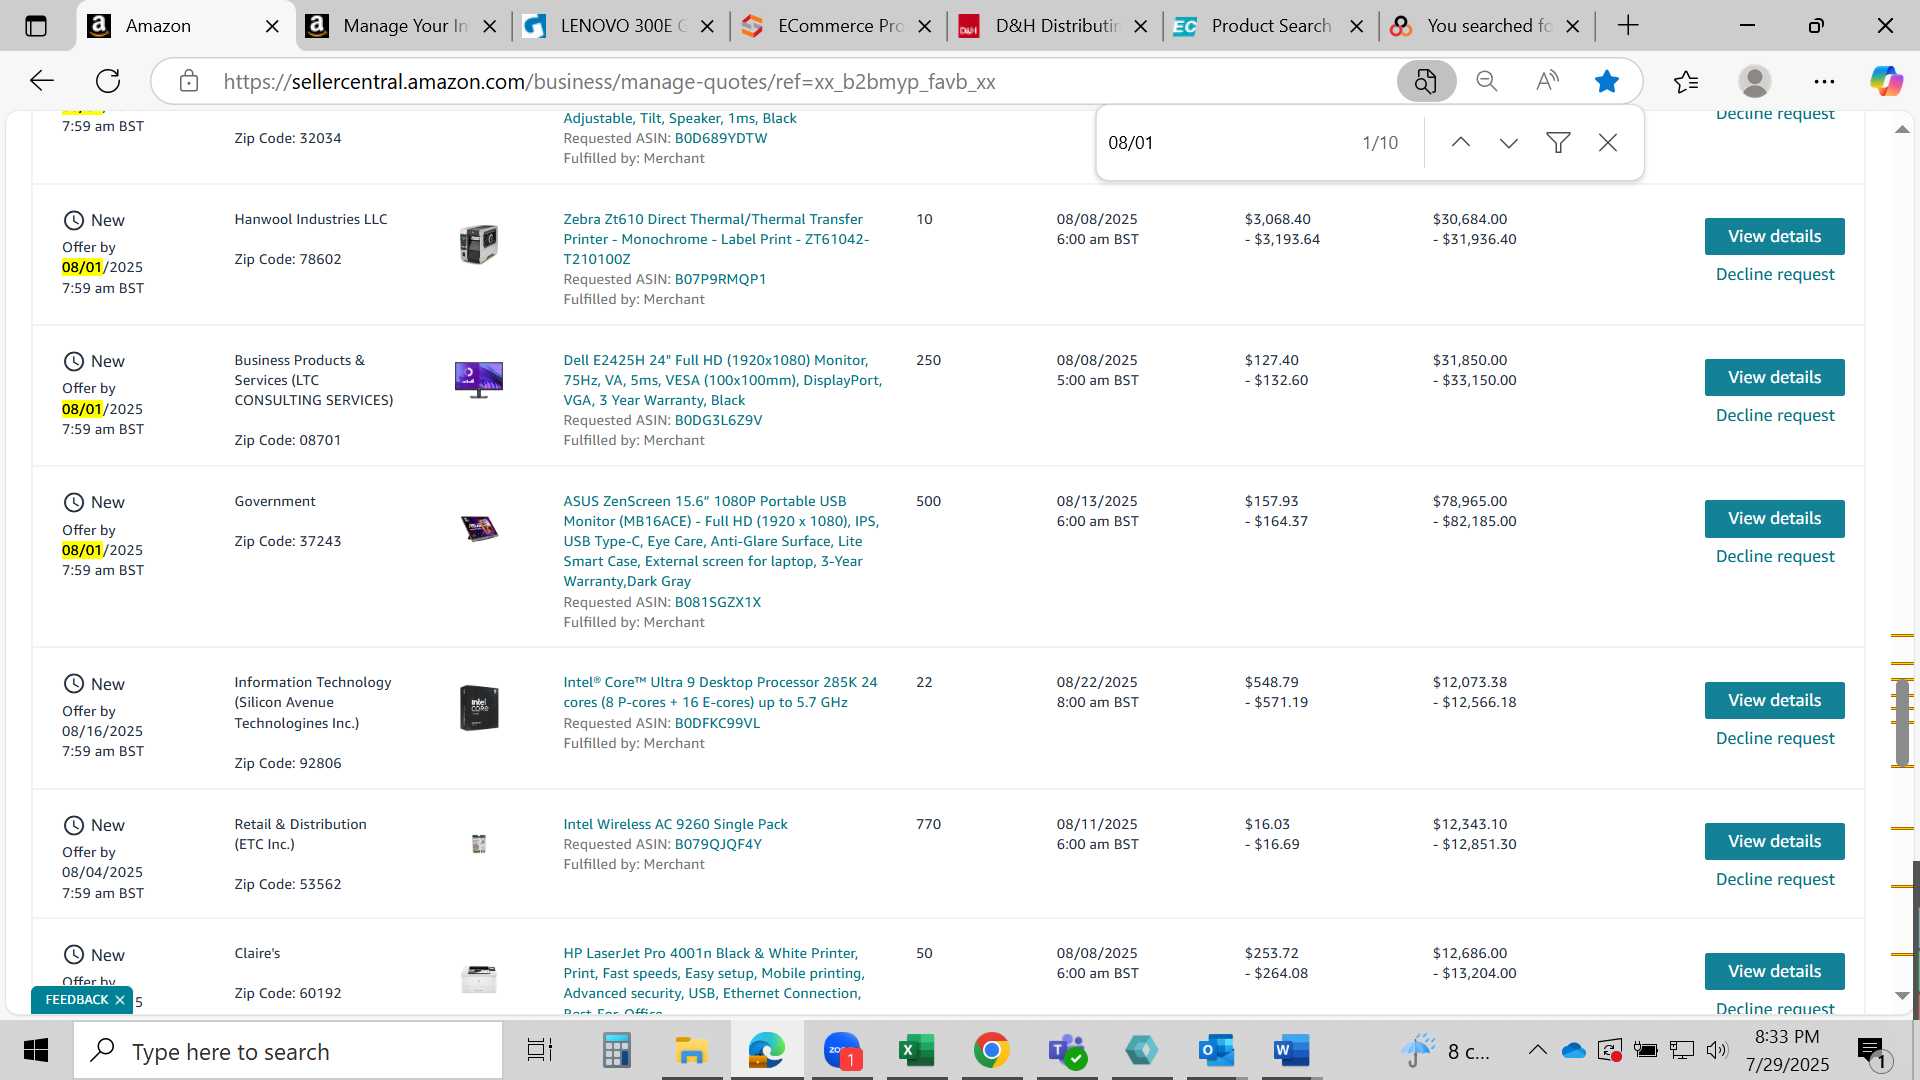The height and width of the screenshot is (1080, 1920).
Task: Open ASUS ZenScreen product title link
Action: point(721,541)
